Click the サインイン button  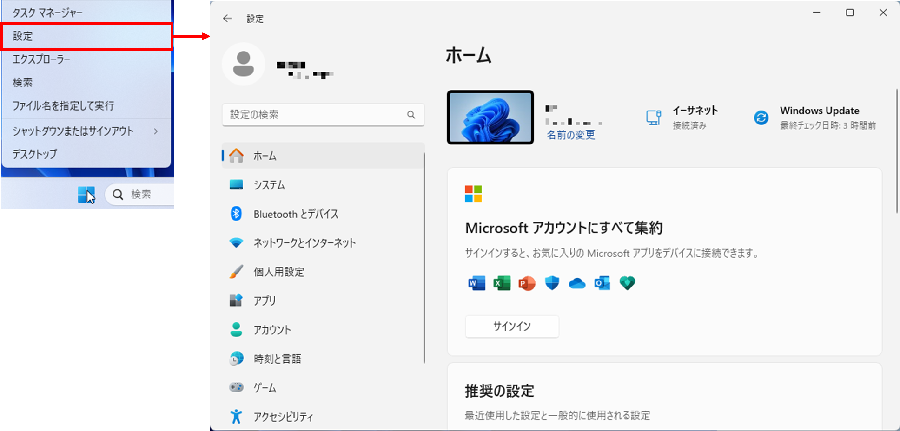[x=512, y=326]
